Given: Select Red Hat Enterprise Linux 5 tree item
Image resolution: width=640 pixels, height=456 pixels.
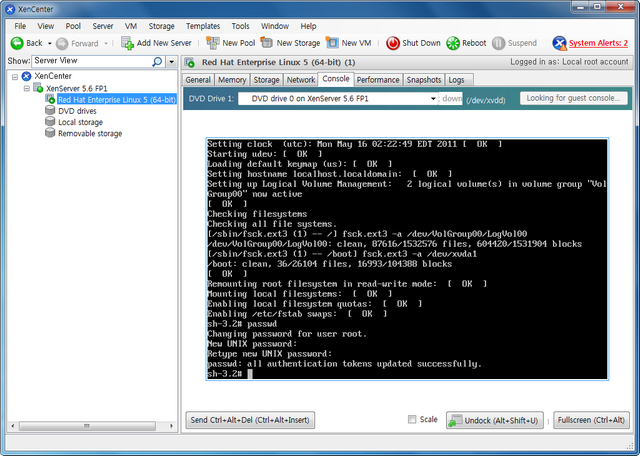Looking at the screenshot, I should [x=117, y=100].
